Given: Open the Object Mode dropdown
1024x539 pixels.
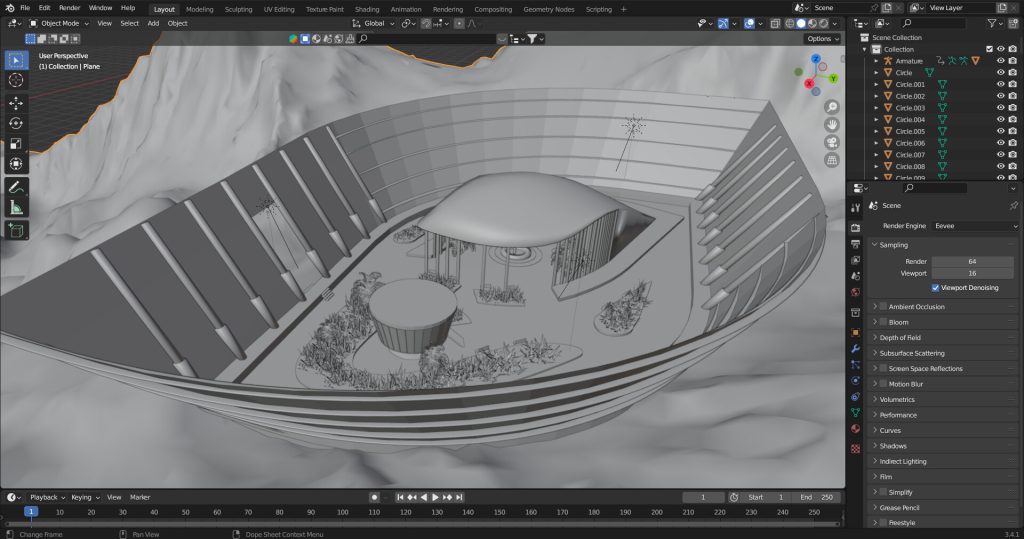Looking at the screenshot, I should 58,23.
